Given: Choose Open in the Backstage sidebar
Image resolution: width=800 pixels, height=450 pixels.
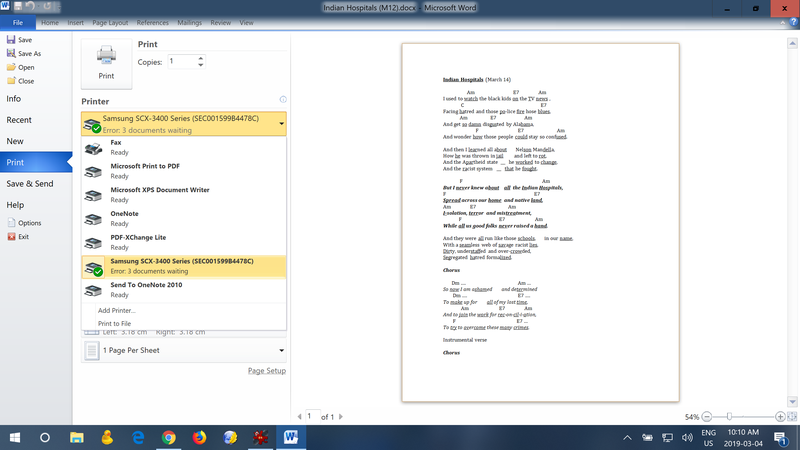Looking at the screenshot, I should click(x=21, y=67).
